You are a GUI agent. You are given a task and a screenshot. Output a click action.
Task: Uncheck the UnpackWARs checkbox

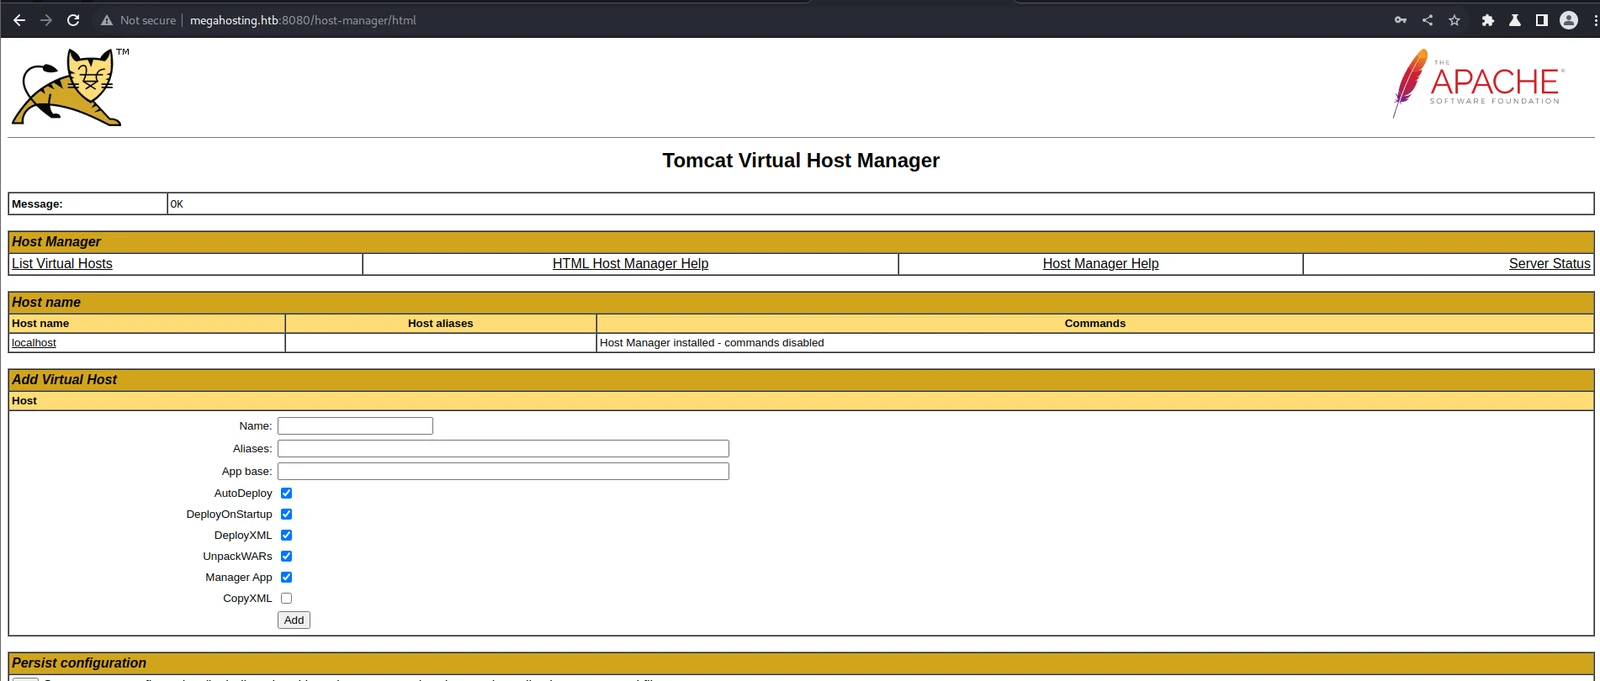point(286,556)
